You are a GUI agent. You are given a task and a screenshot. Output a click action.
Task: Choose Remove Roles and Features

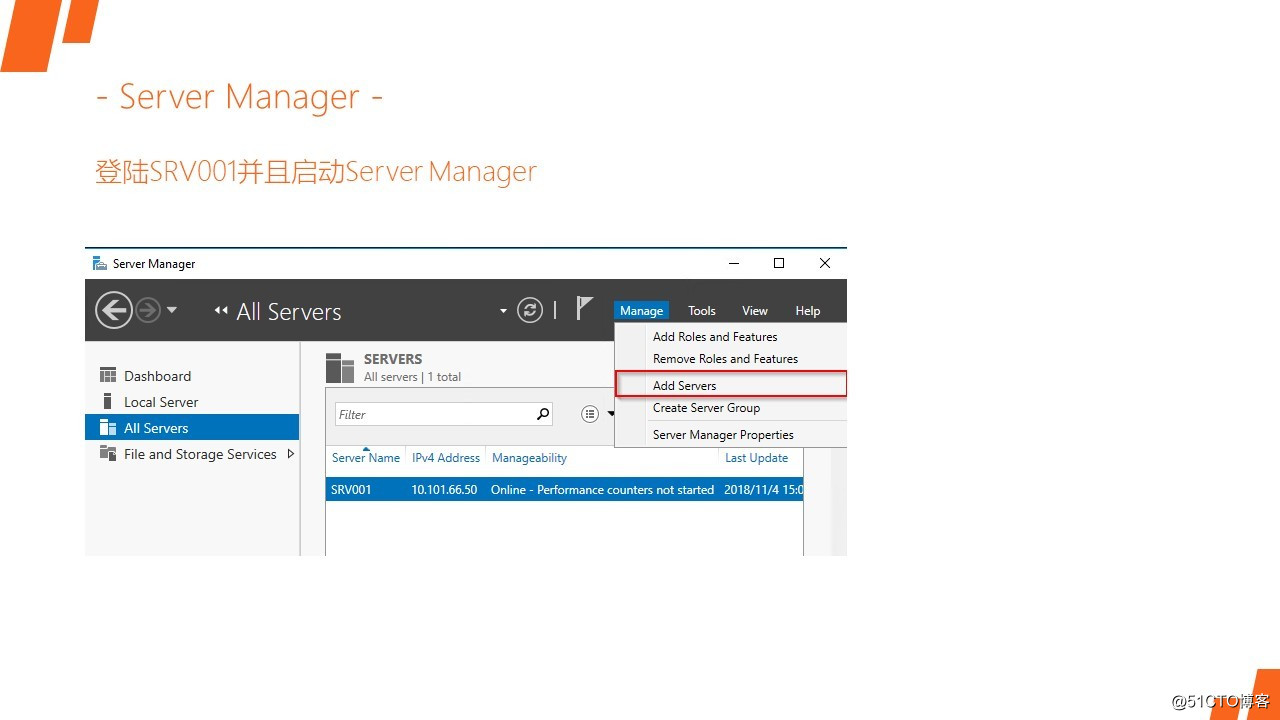725,359
